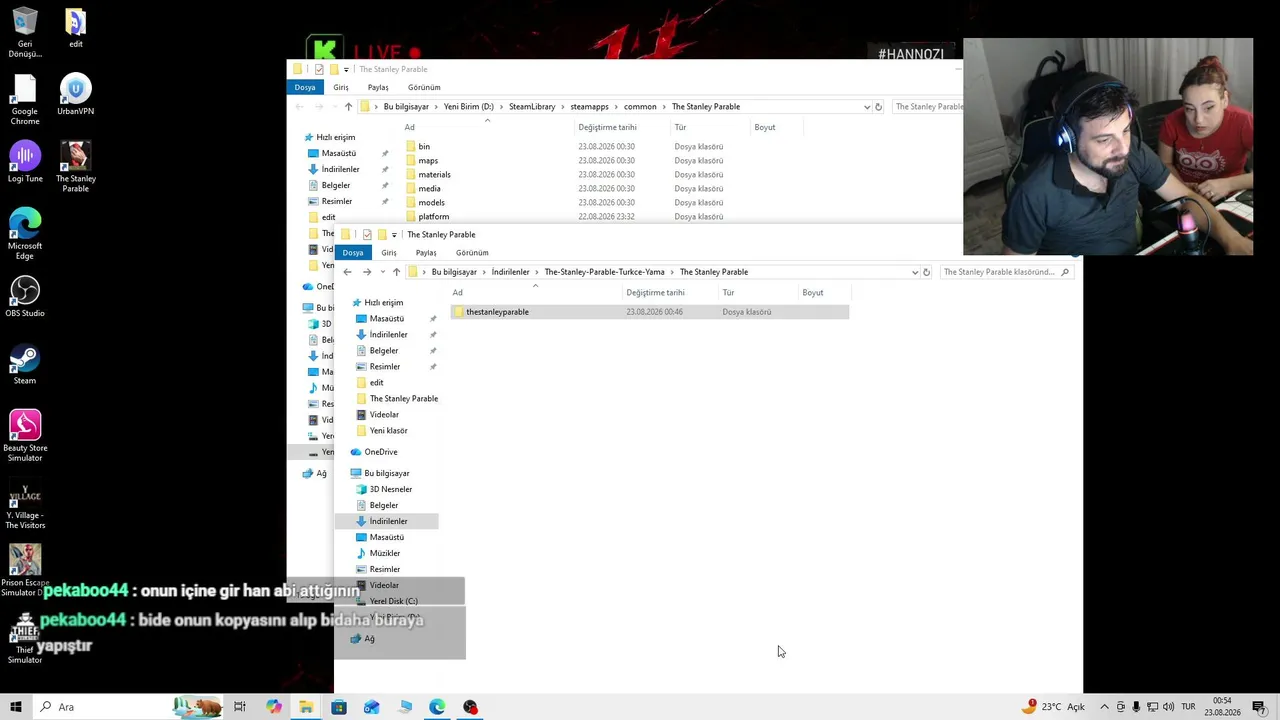Click SteamLibrary breadcrumb in back Explorer
Image resolution: width=1280 pixels, height=720 pixels.
click(x=532, y=107)
